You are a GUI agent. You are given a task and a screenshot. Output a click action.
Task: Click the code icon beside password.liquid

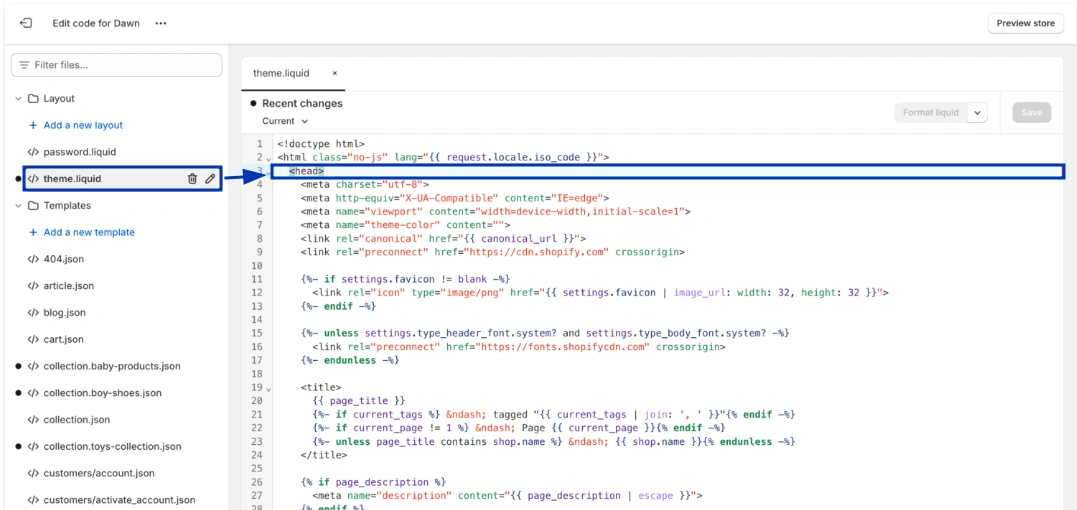[33, 152]
